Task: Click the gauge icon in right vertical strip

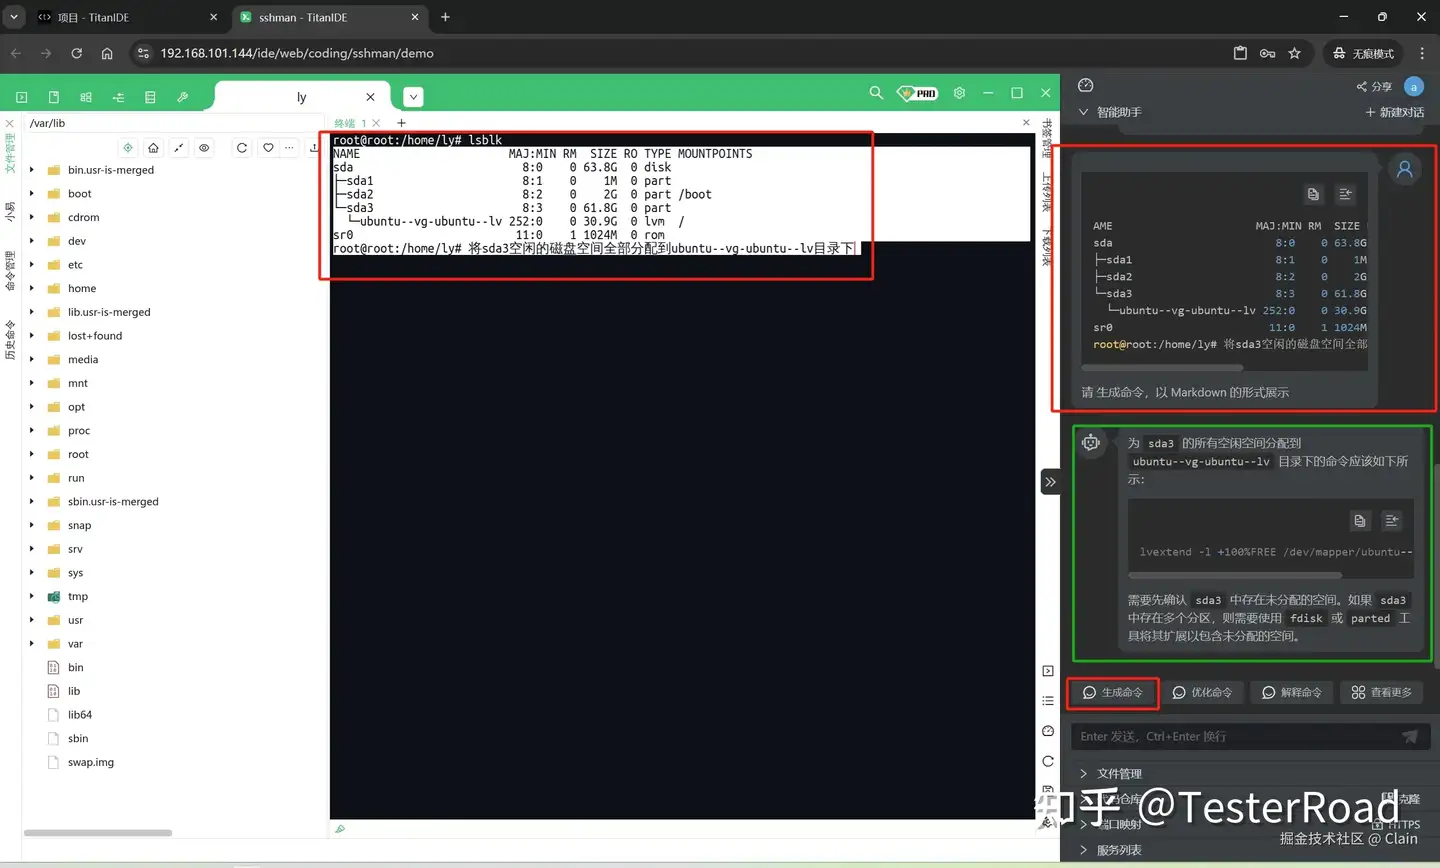Action: point(1048,731)
